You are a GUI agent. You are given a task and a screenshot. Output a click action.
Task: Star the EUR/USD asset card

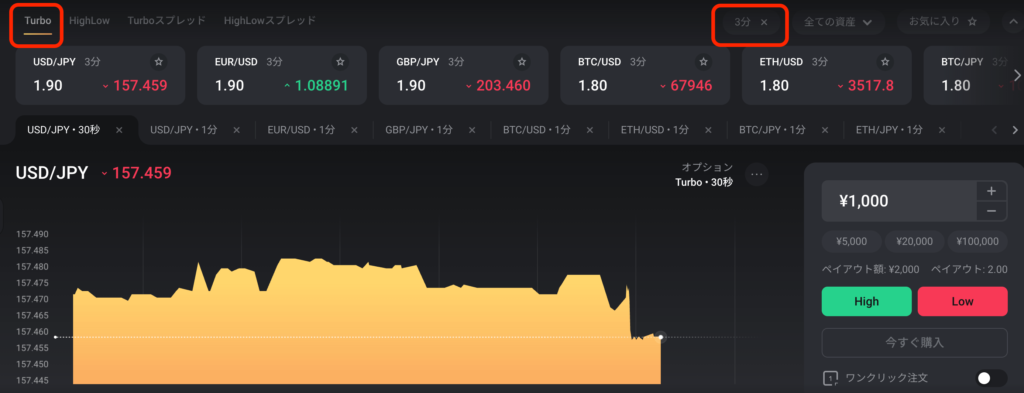tap(340, 62)
